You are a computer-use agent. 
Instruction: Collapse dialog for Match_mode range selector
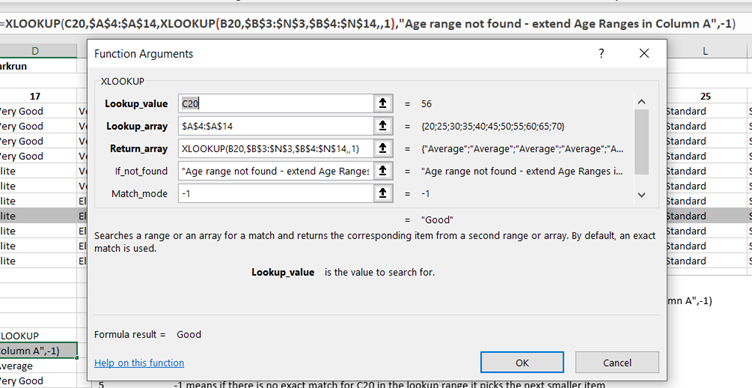pos(383,193)
